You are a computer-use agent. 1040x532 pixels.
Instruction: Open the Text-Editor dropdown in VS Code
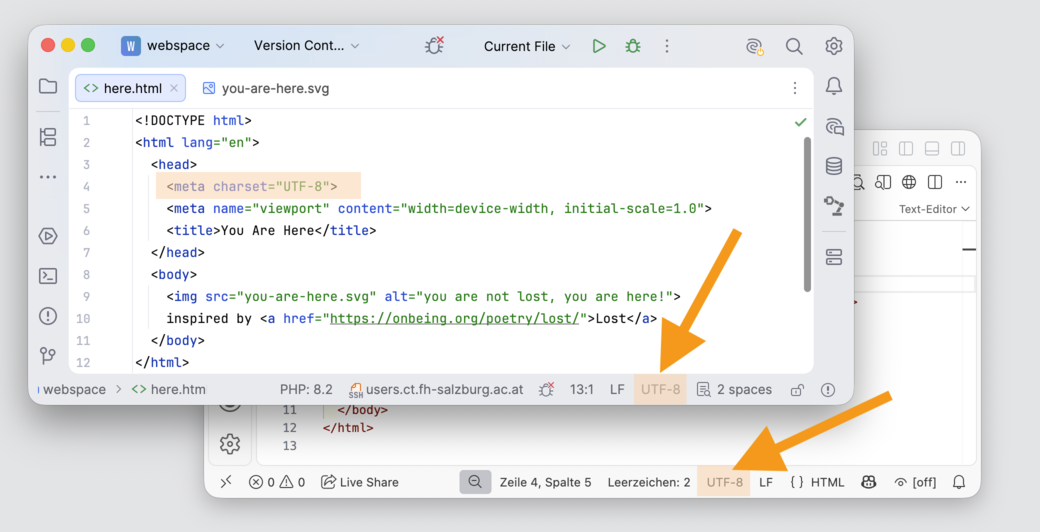pos(934,209)
